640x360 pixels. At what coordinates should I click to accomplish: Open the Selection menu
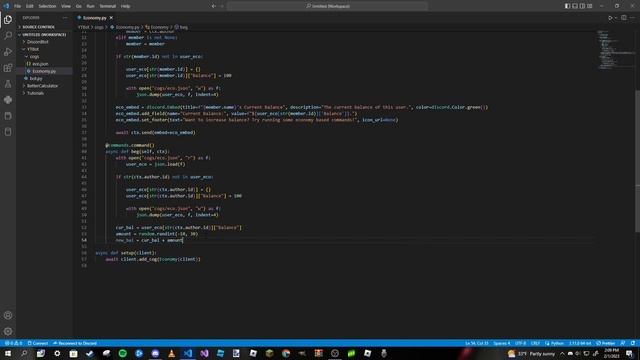click(47, 6)
